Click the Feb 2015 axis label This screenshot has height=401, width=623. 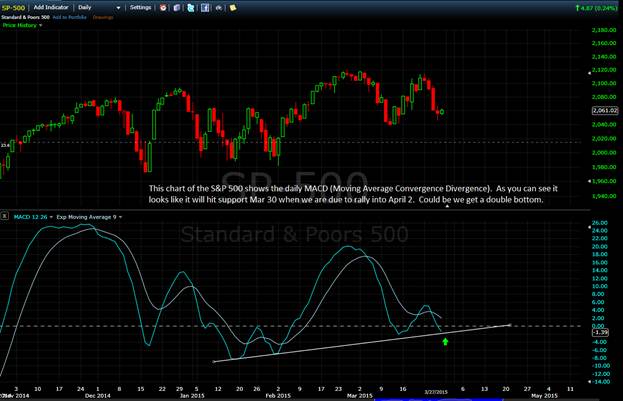[x=278, y=396]
